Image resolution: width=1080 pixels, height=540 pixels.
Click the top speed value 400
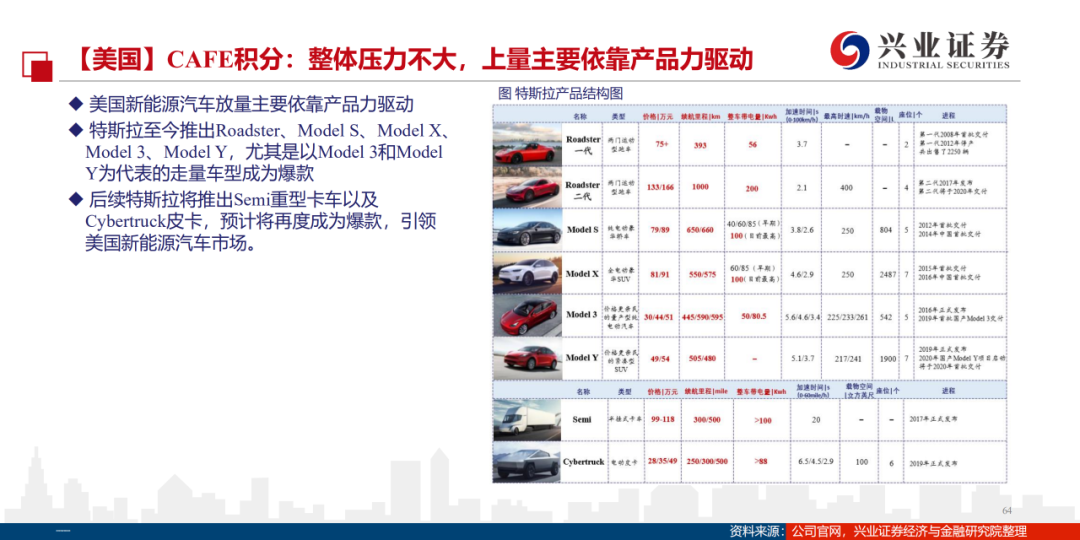click(x=847, y=188)
